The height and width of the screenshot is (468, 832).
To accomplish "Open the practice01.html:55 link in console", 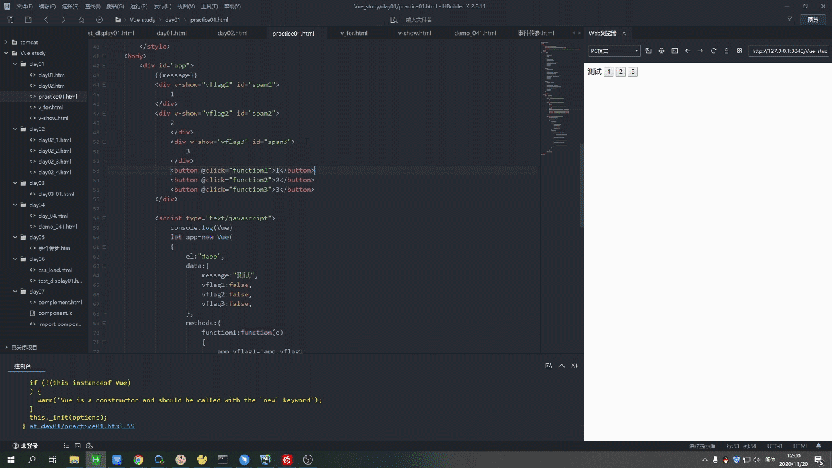I will tap(82, 426).
